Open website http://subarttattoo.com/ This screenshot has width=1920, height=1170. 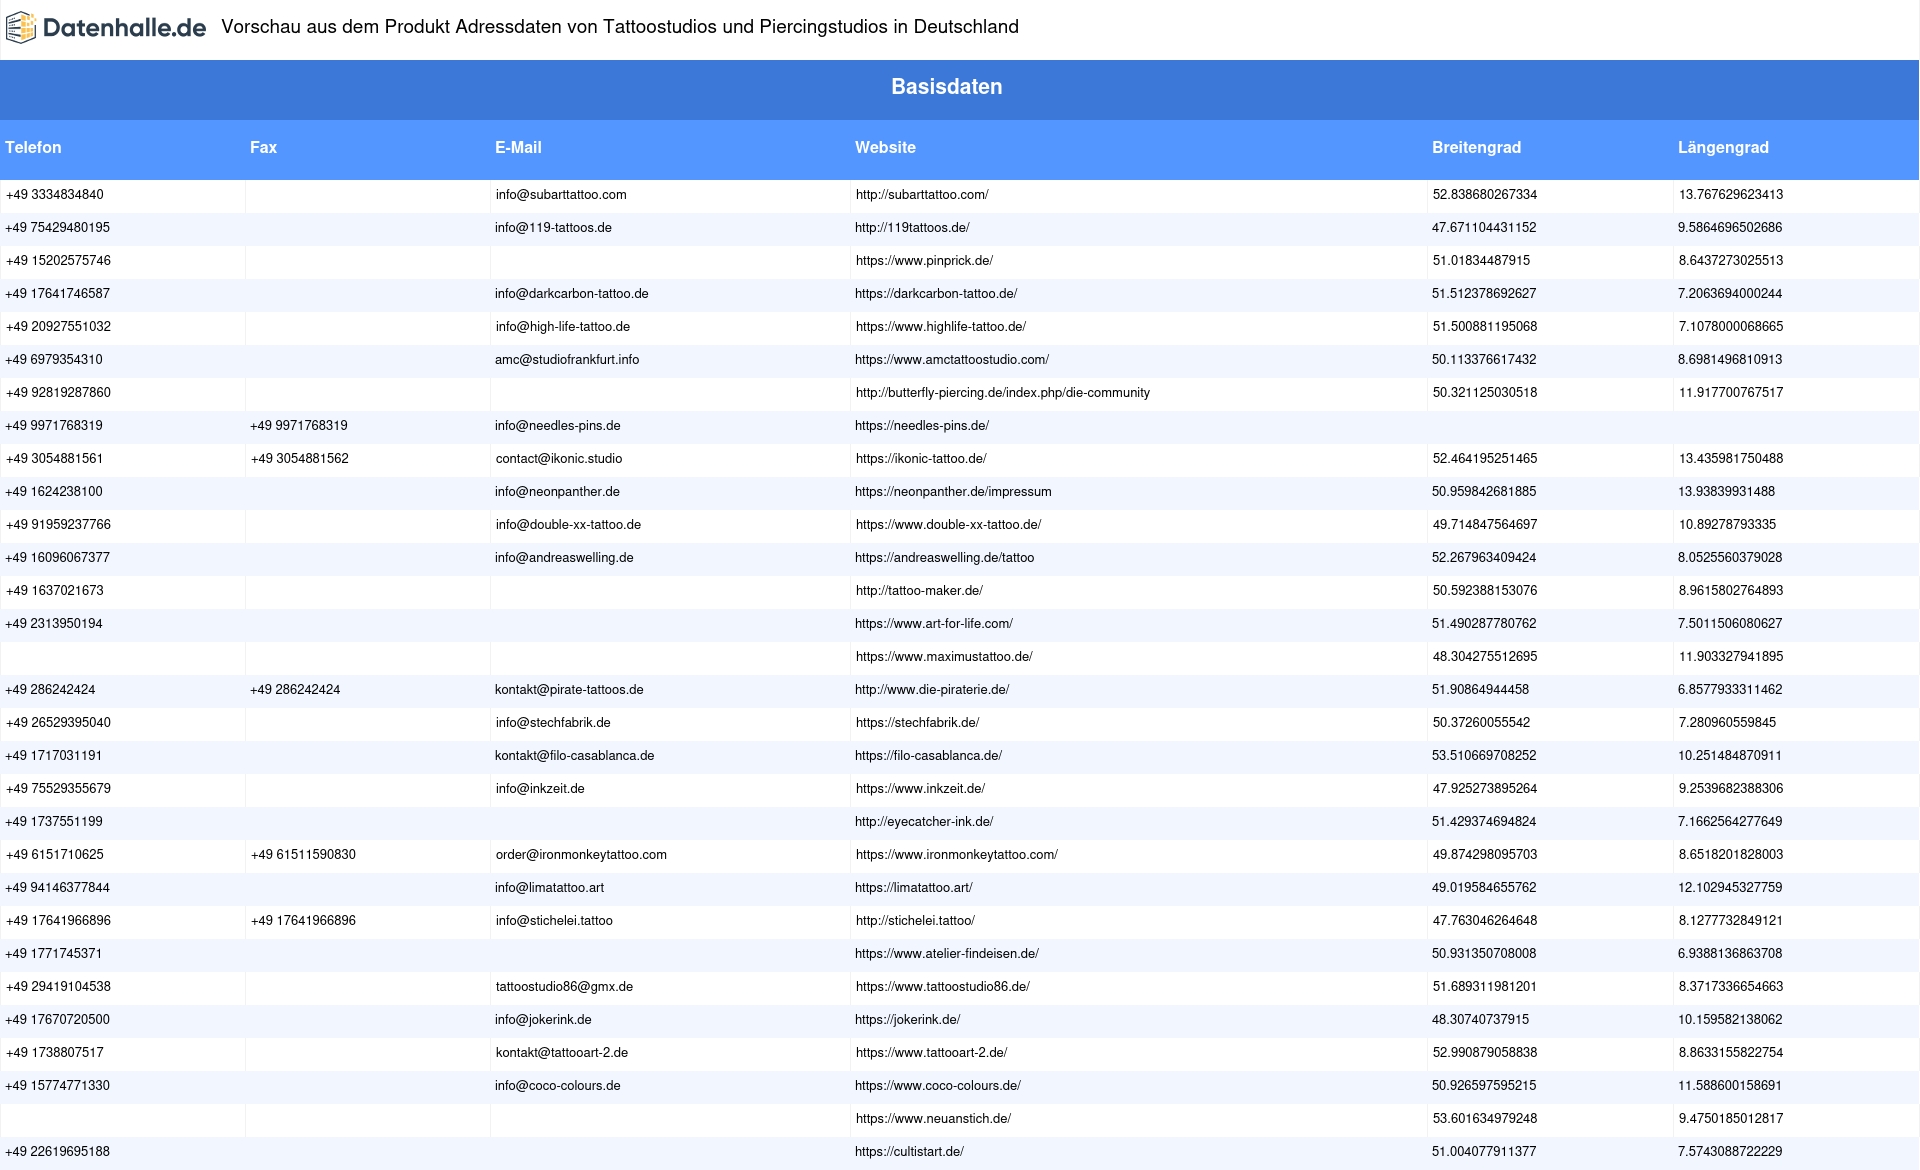[x=922, y=195]
